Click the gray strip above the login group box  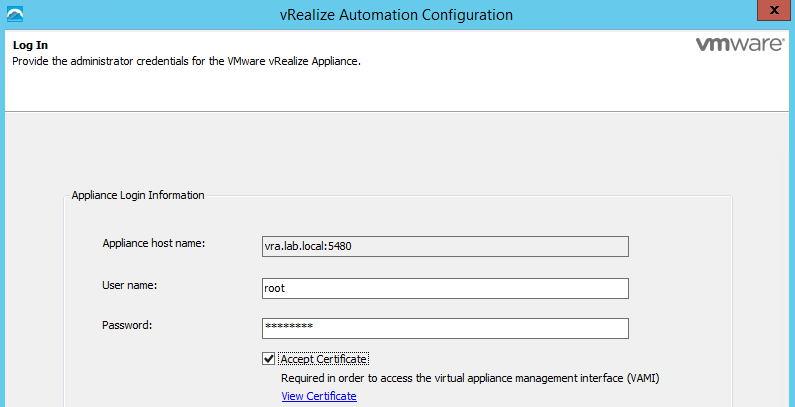(x=400, y=150)
